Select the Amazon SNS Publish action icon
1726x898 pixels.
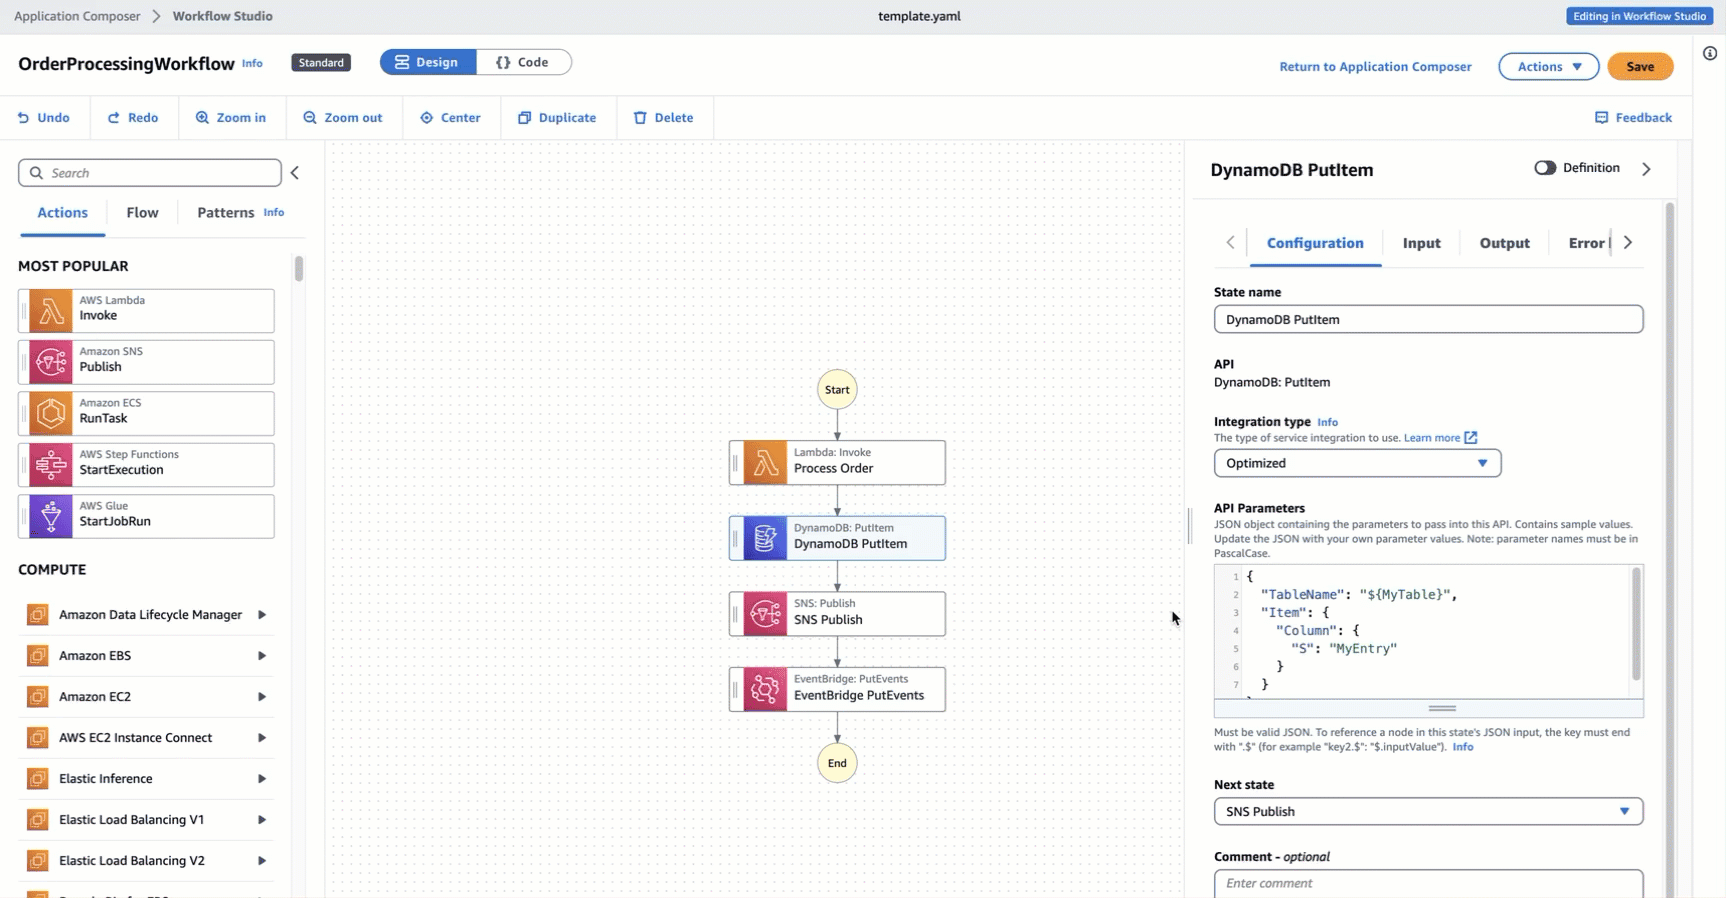[x=51, y=362]
